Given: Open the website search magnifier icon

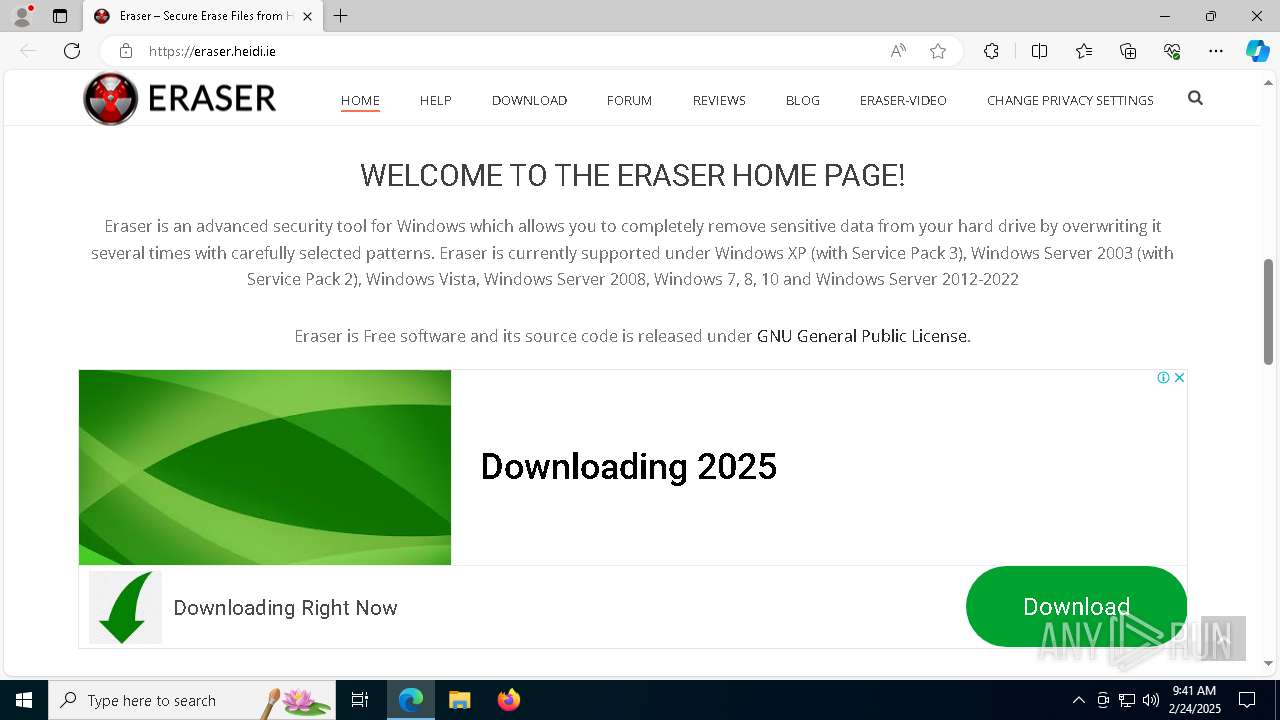Looking at the screenshot, I should pyautogui.click(x=1195, y=98).
